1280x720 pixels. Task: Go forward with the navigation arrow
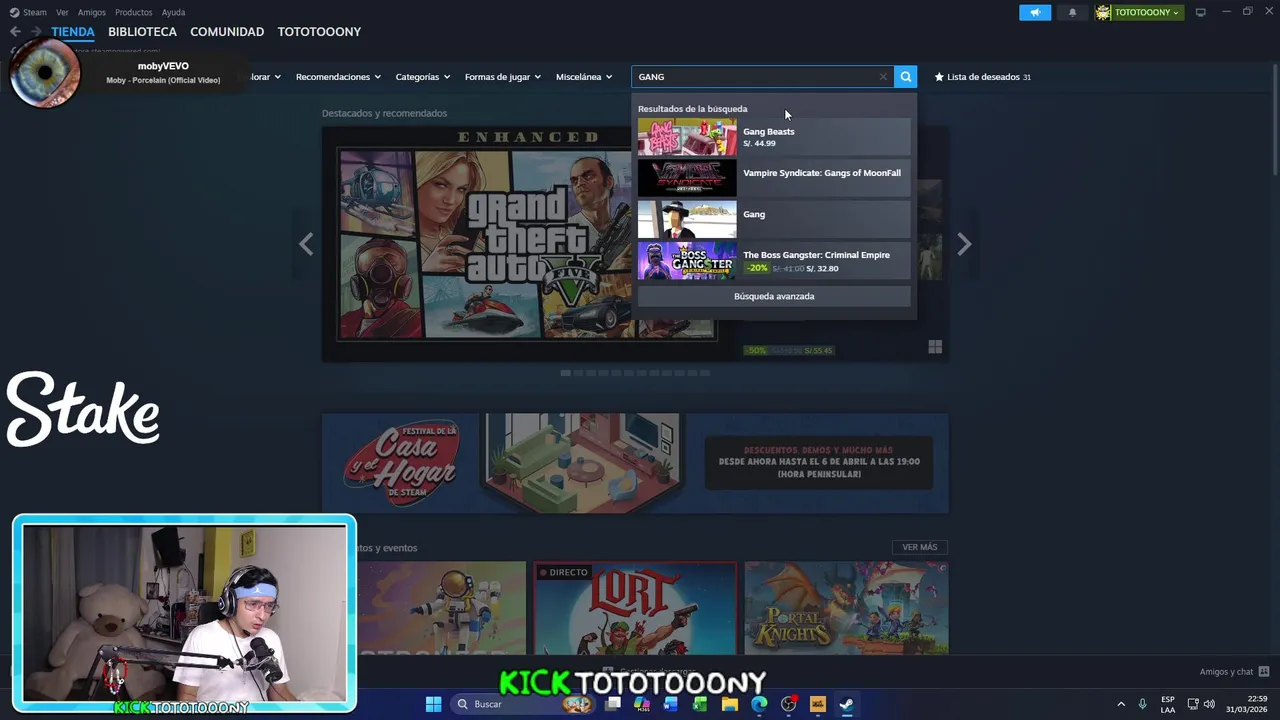click(x=36, y=32)
